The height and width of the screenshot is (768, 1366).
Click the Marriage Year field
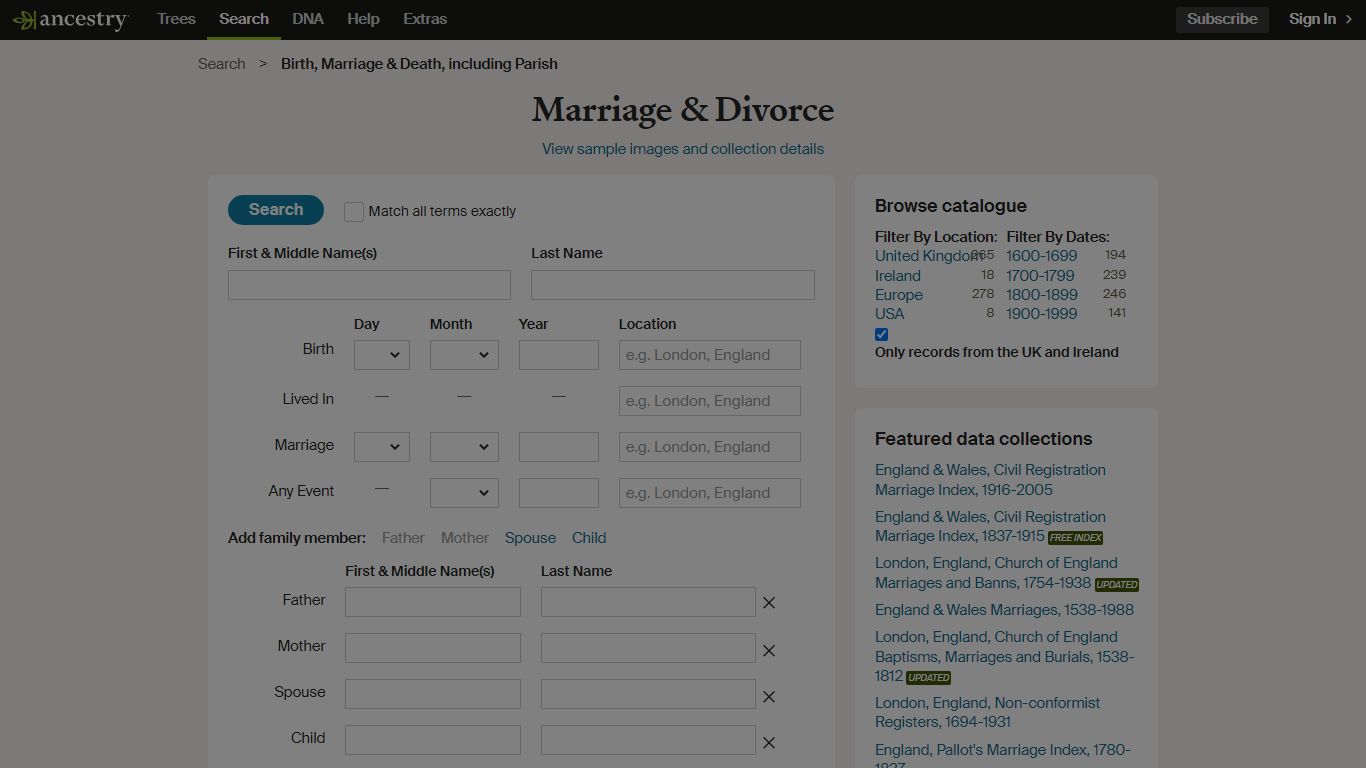click(x=559, y=447)
